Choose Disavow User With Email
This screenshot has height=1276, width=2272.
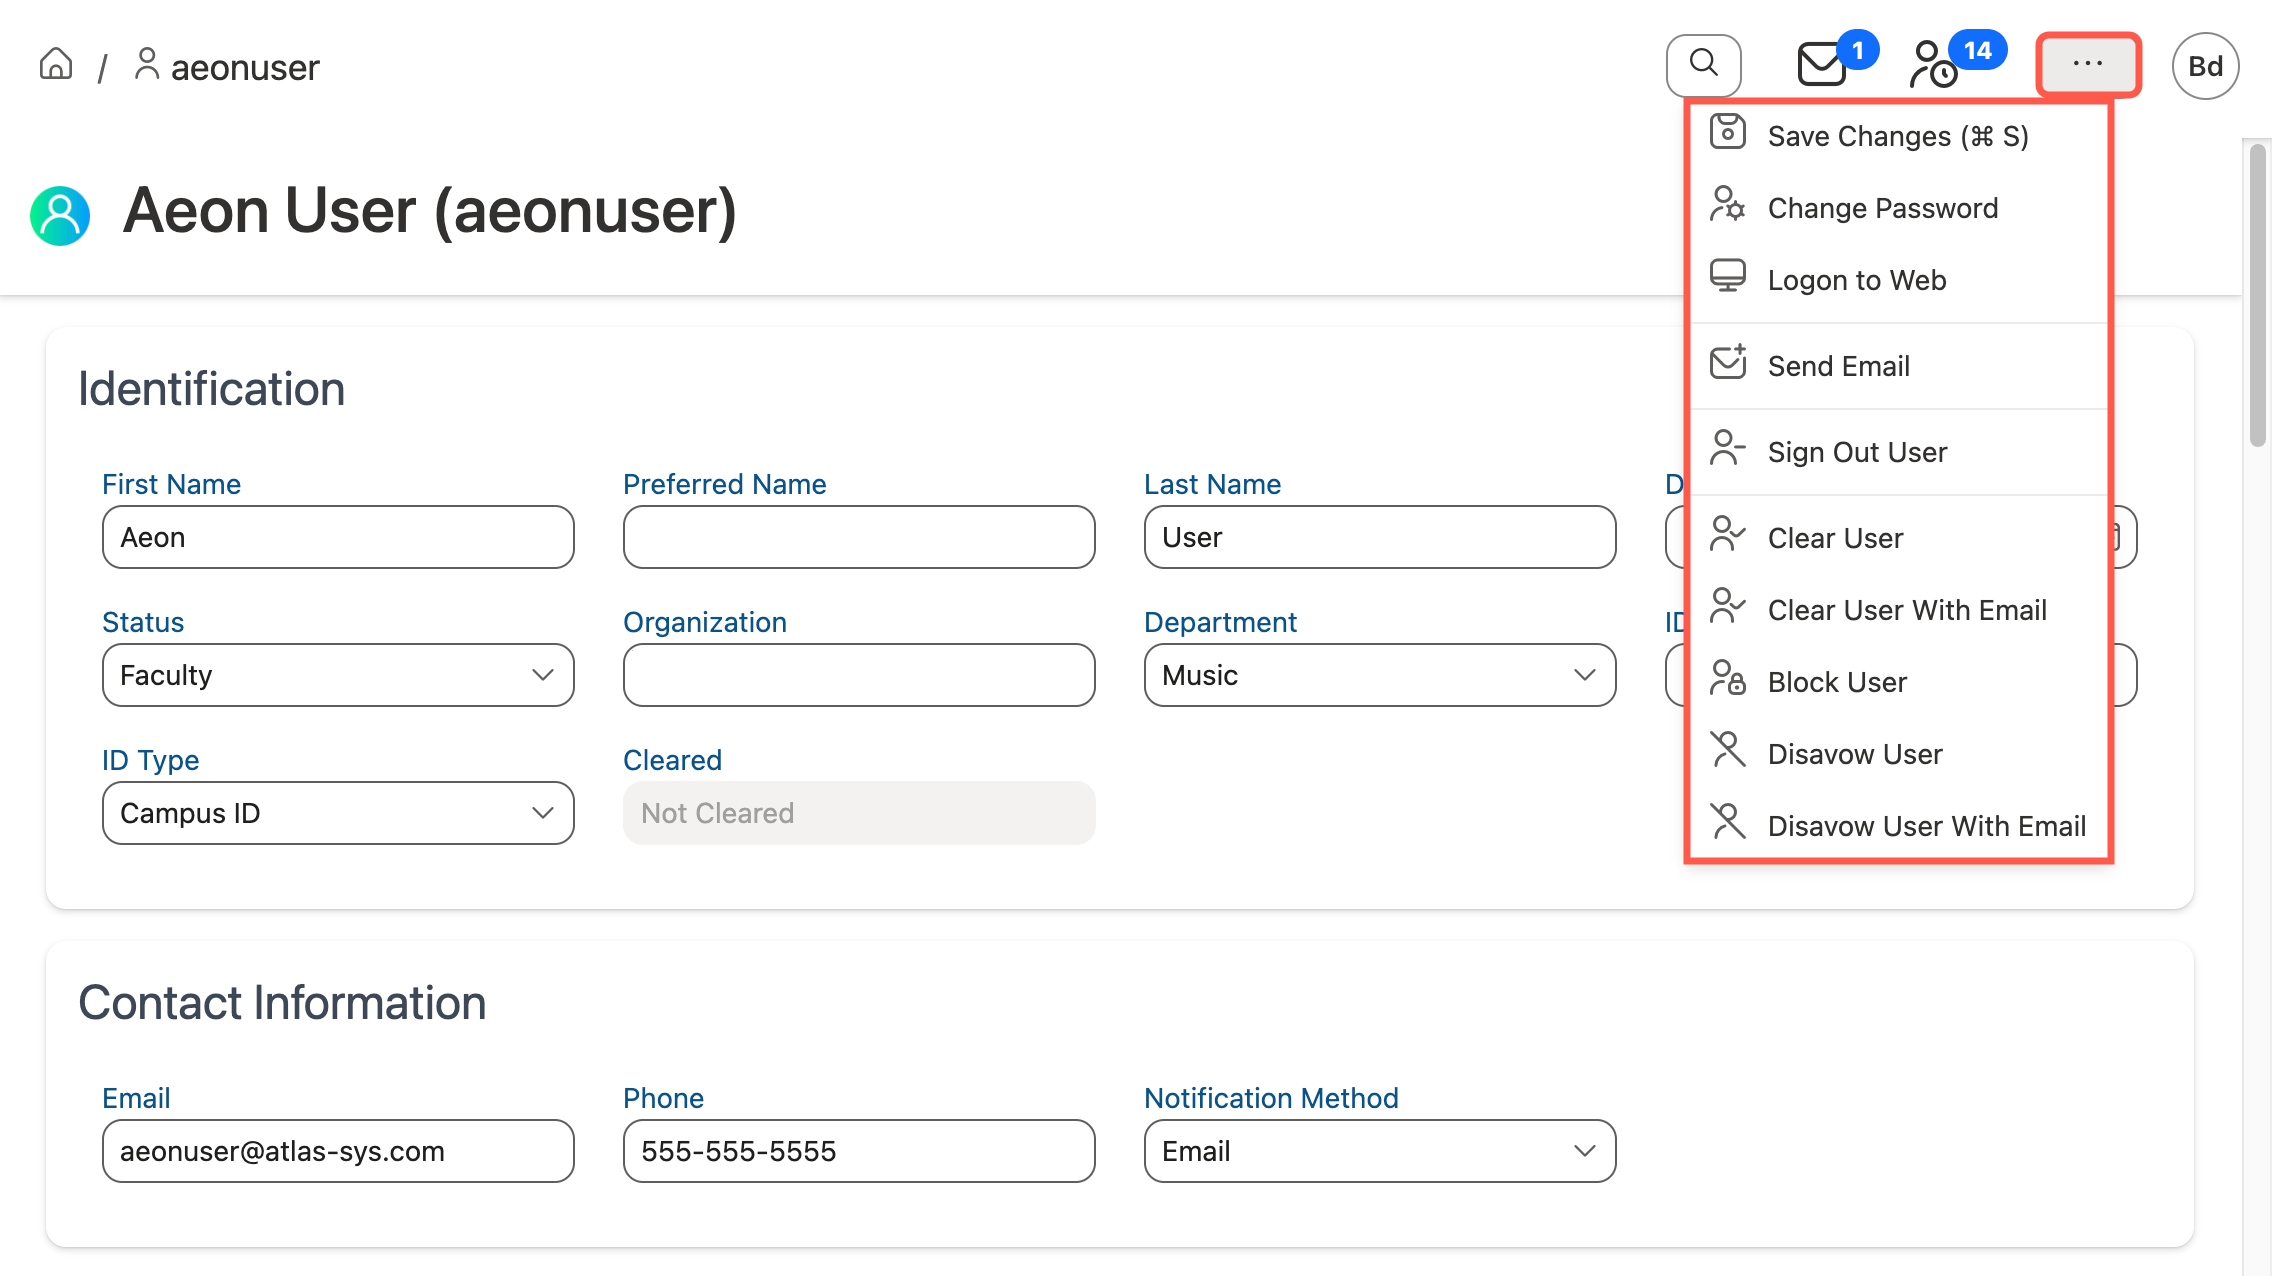pos(1926,826)
